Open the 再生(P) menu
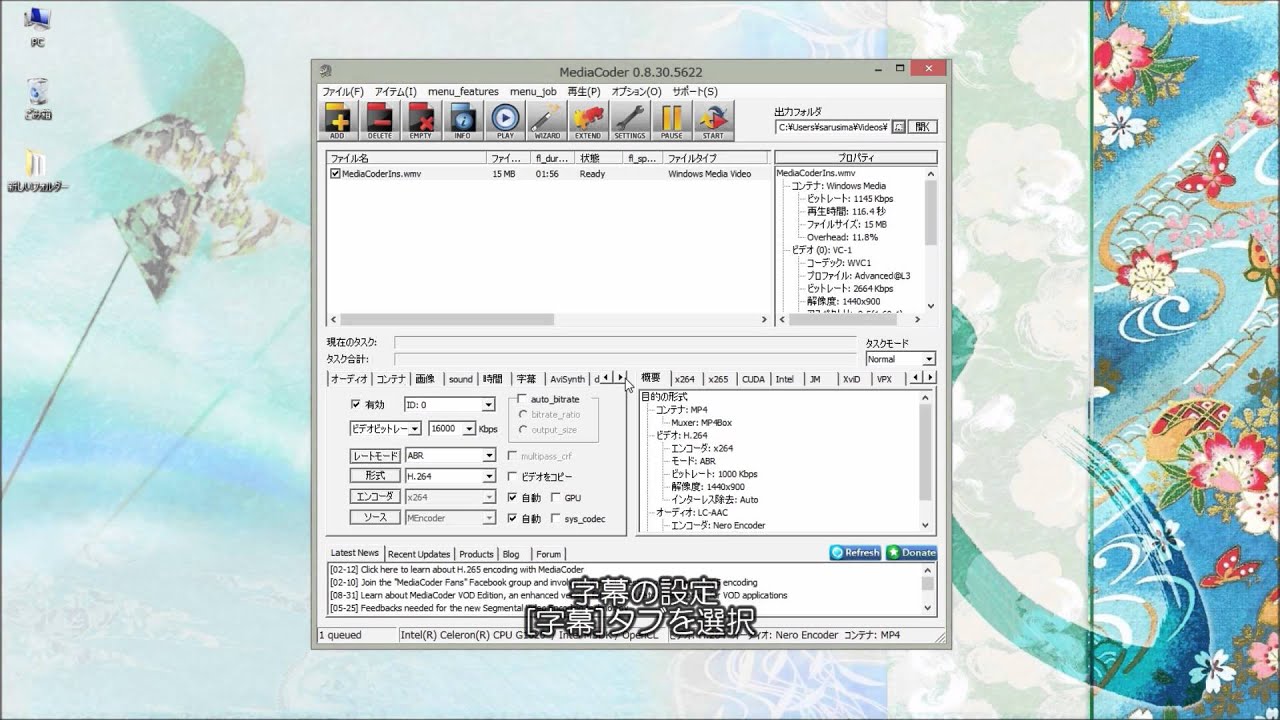The height and width of the screenshot is (720, 1280). pos(584,91)
